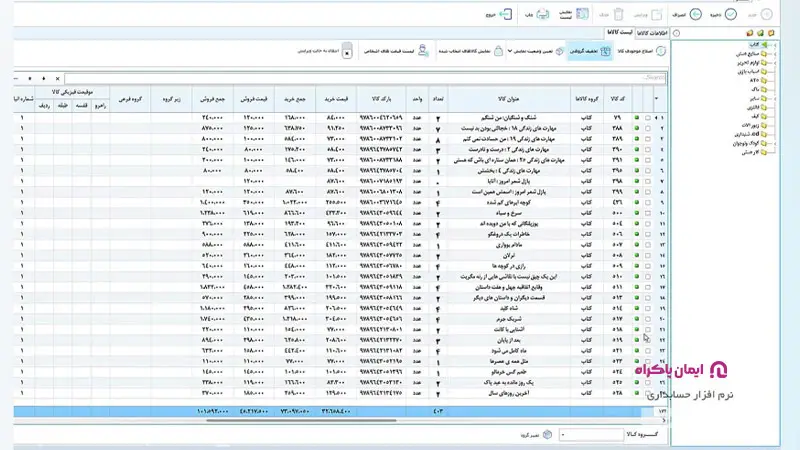Tick the checkbox on the row with code 391
The width and height of the screenshot is (800, 450).
click(648, 160)
